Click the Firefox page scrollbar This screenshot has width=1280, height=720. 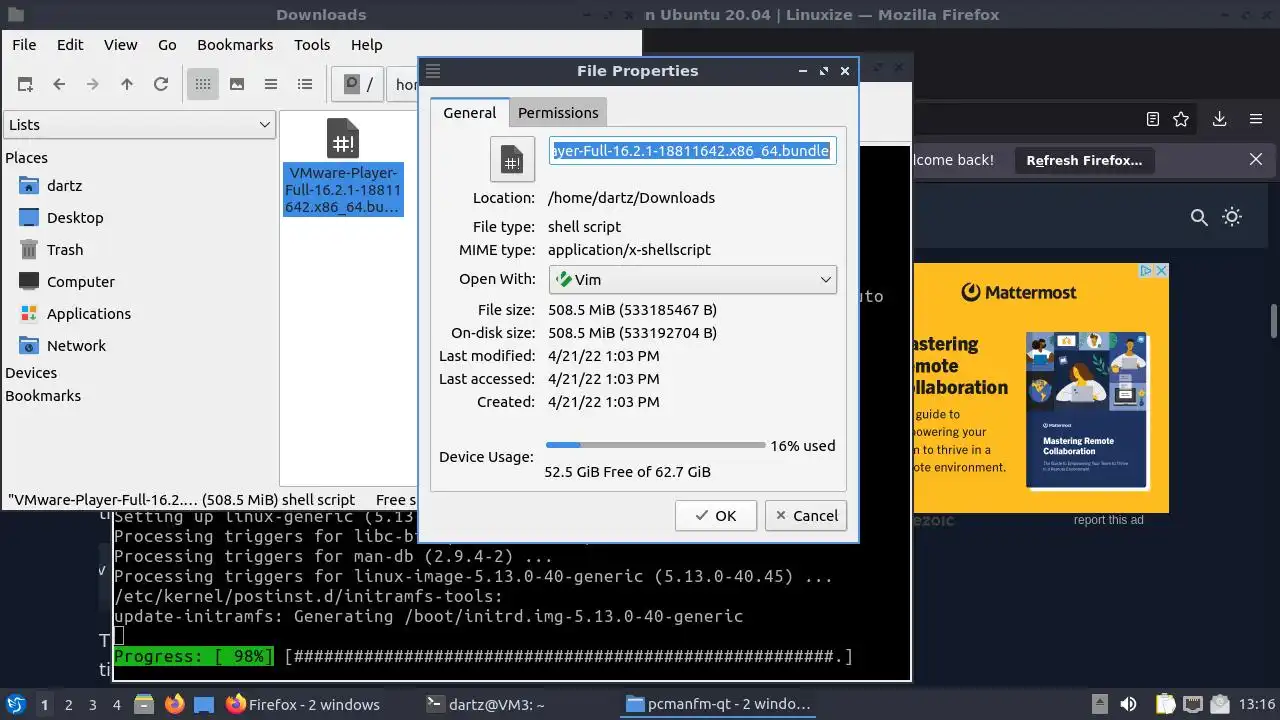[1275, 322]
